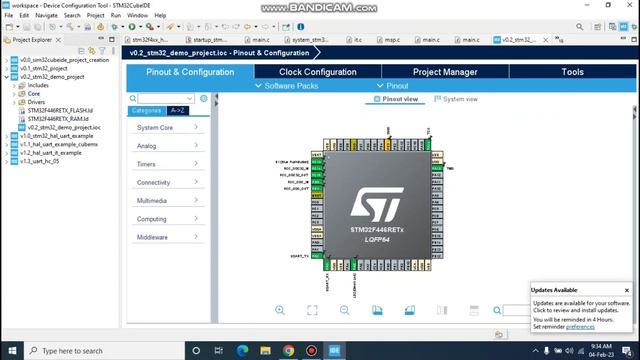The height and width of the screenshot is (360, 640).
Task: Expand the System Core category
Action: (167, 127)
